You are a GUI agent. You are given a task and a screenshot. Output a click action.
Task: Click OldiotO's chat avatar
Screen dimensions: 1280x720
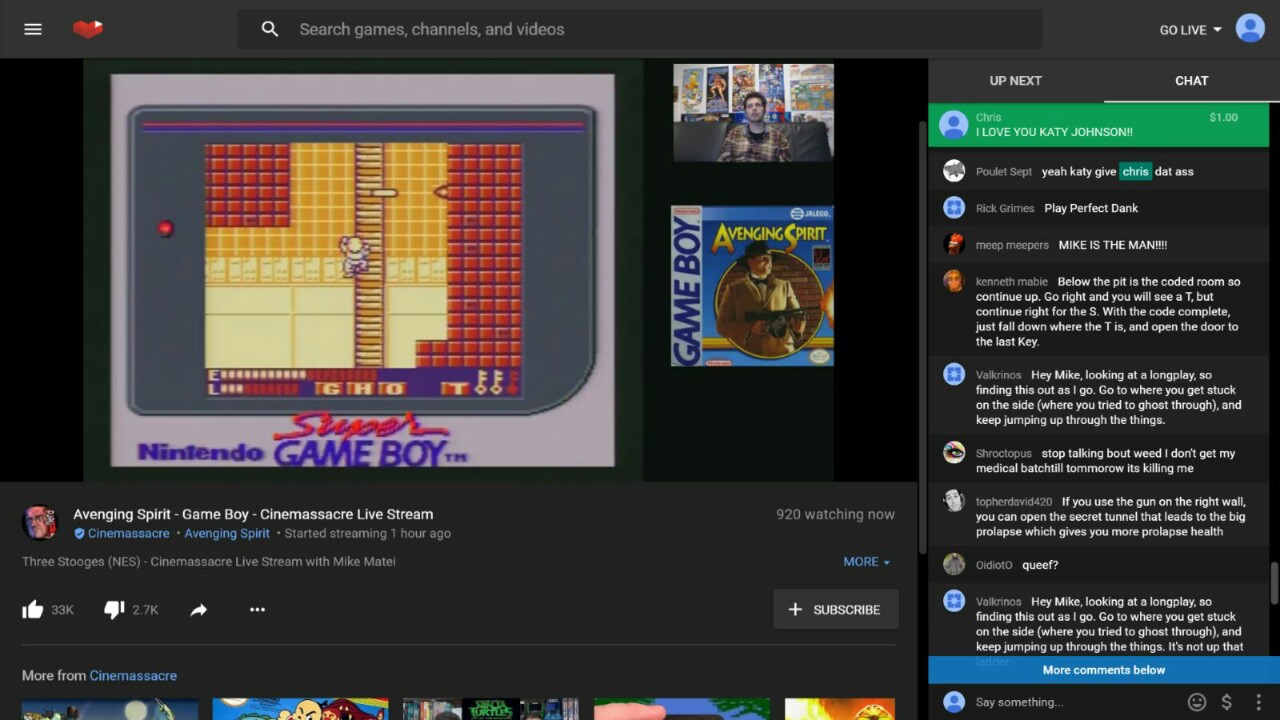pyautogui.click(x=954, y=564)
